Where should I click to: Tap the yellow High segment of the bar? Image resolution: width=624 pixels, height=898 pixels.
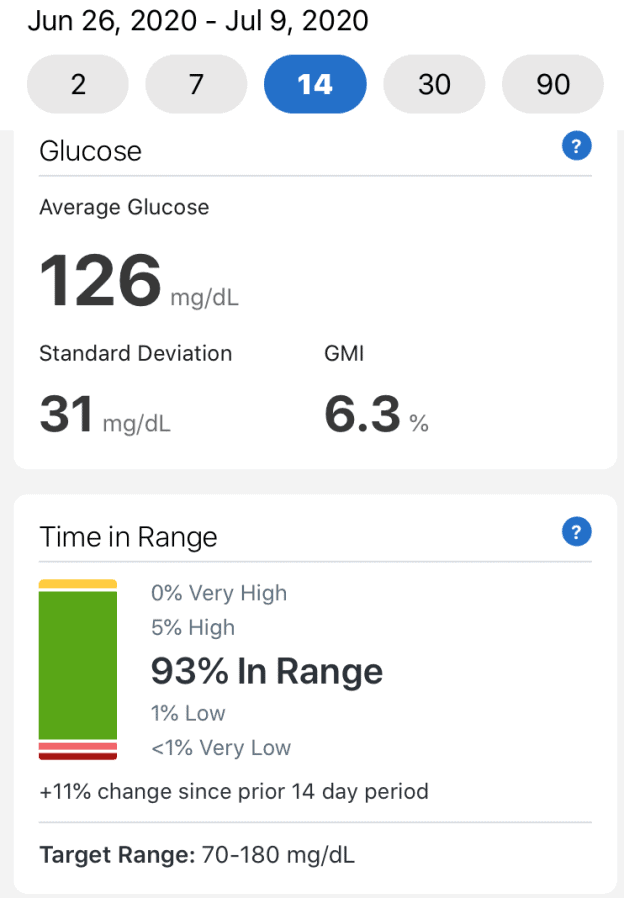[x=78, y=582]
